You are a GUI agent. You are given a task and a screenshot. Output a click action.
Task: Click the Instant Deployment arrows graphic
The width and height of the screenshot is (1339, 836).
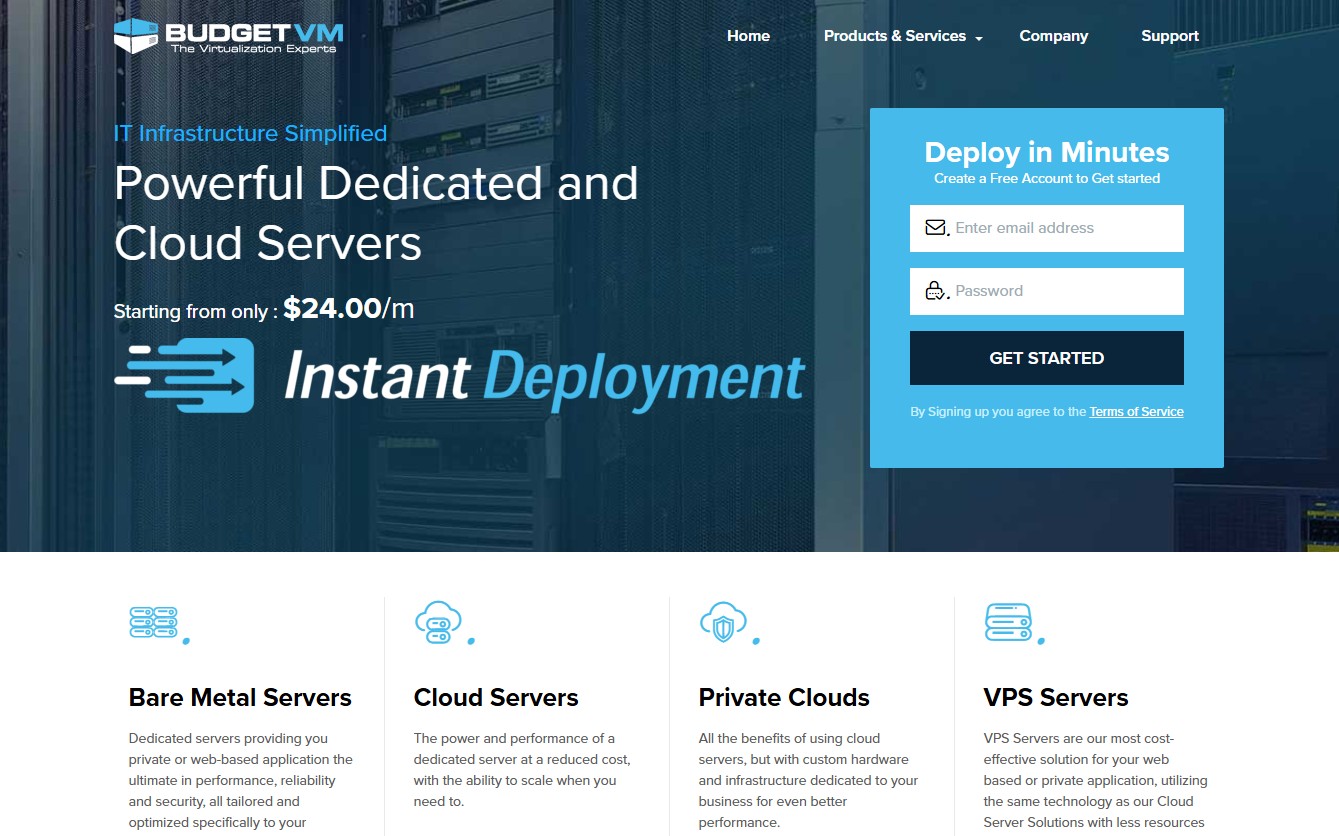[x=184, y=375]
